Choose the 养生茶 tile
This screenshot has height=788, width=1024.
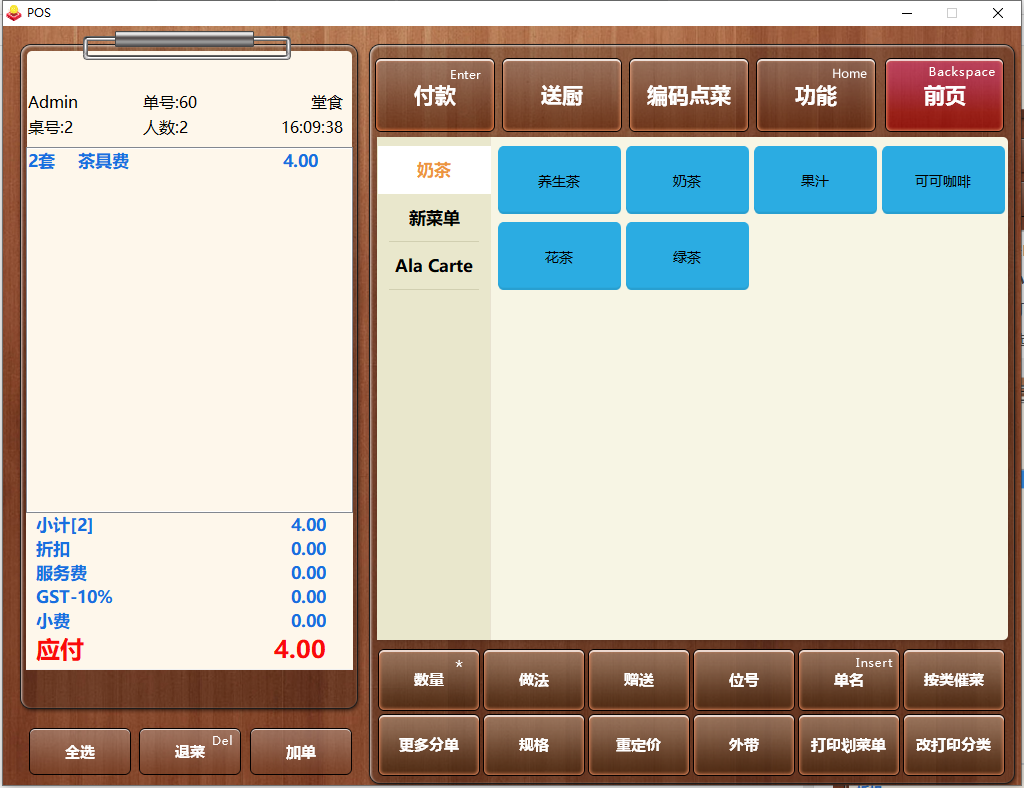point(559,180)
